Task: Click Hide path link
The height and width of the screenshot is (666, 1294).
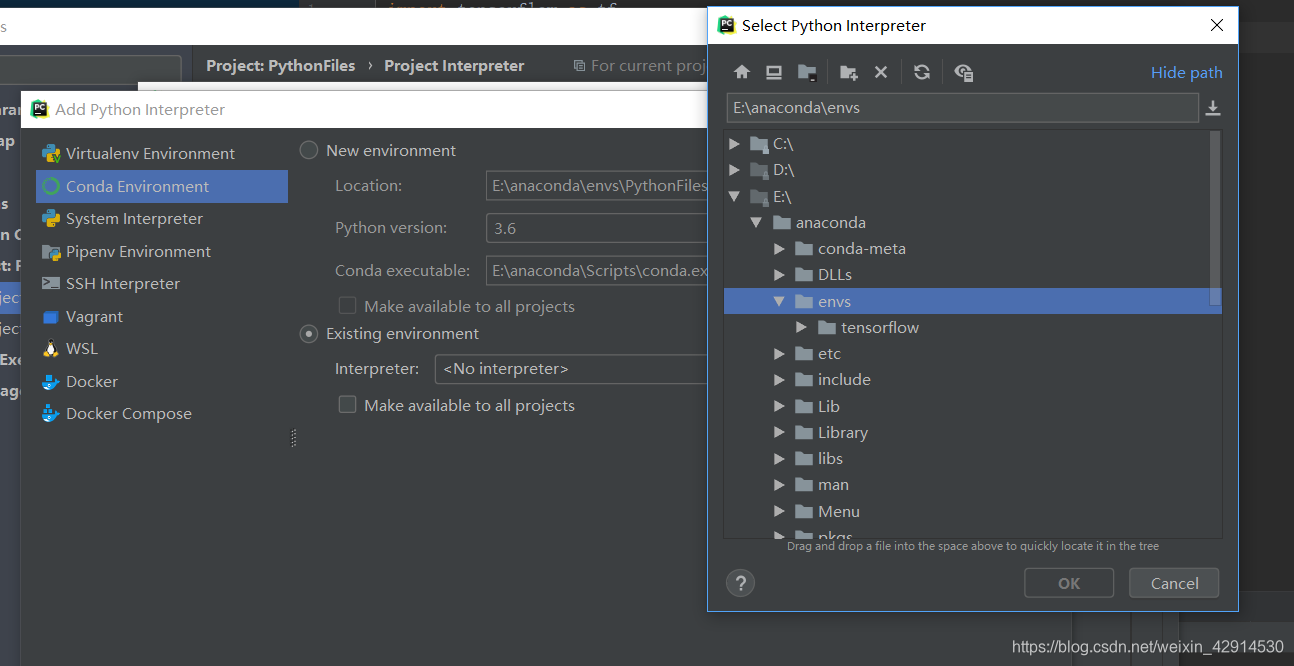Action: tap(1186, 72)
